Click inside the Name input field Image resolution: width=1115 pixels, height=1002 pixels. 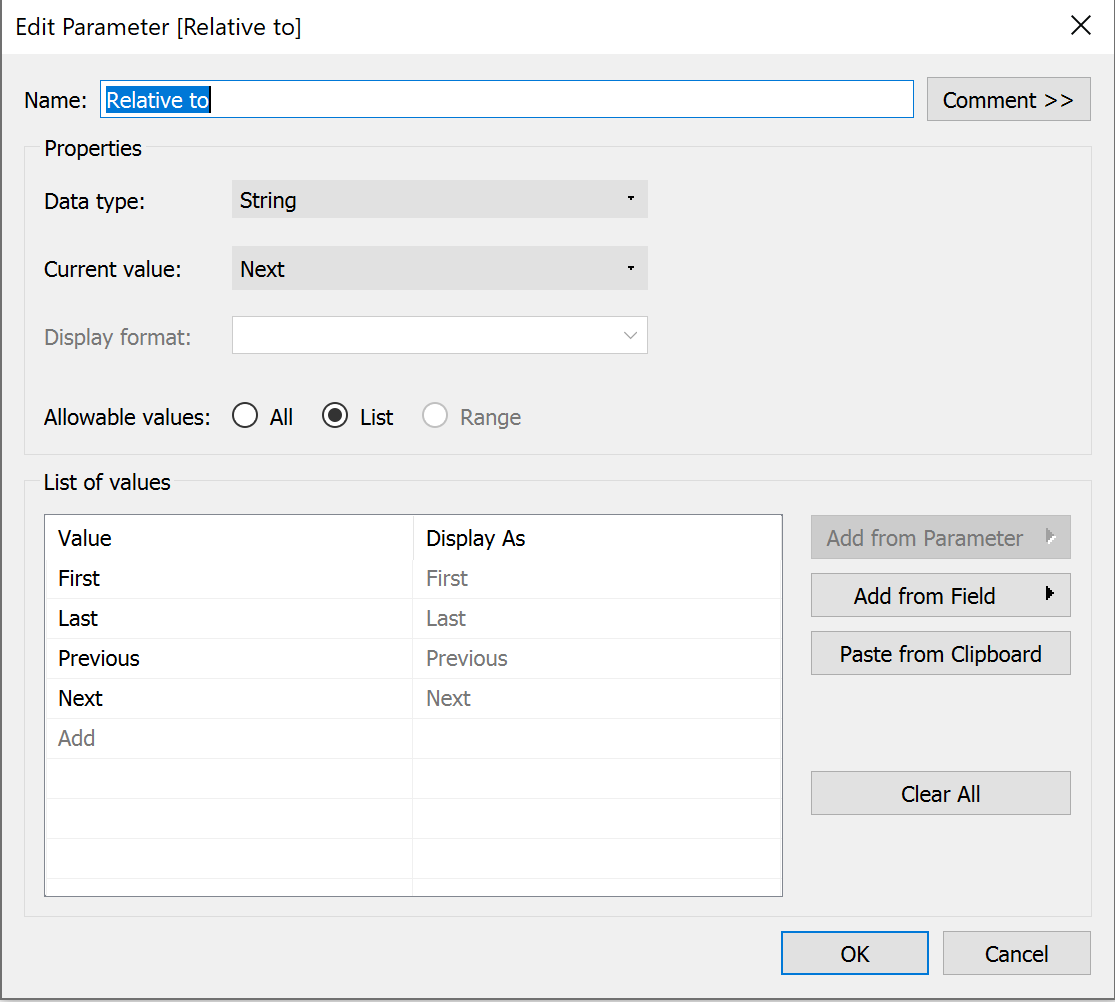500,99
